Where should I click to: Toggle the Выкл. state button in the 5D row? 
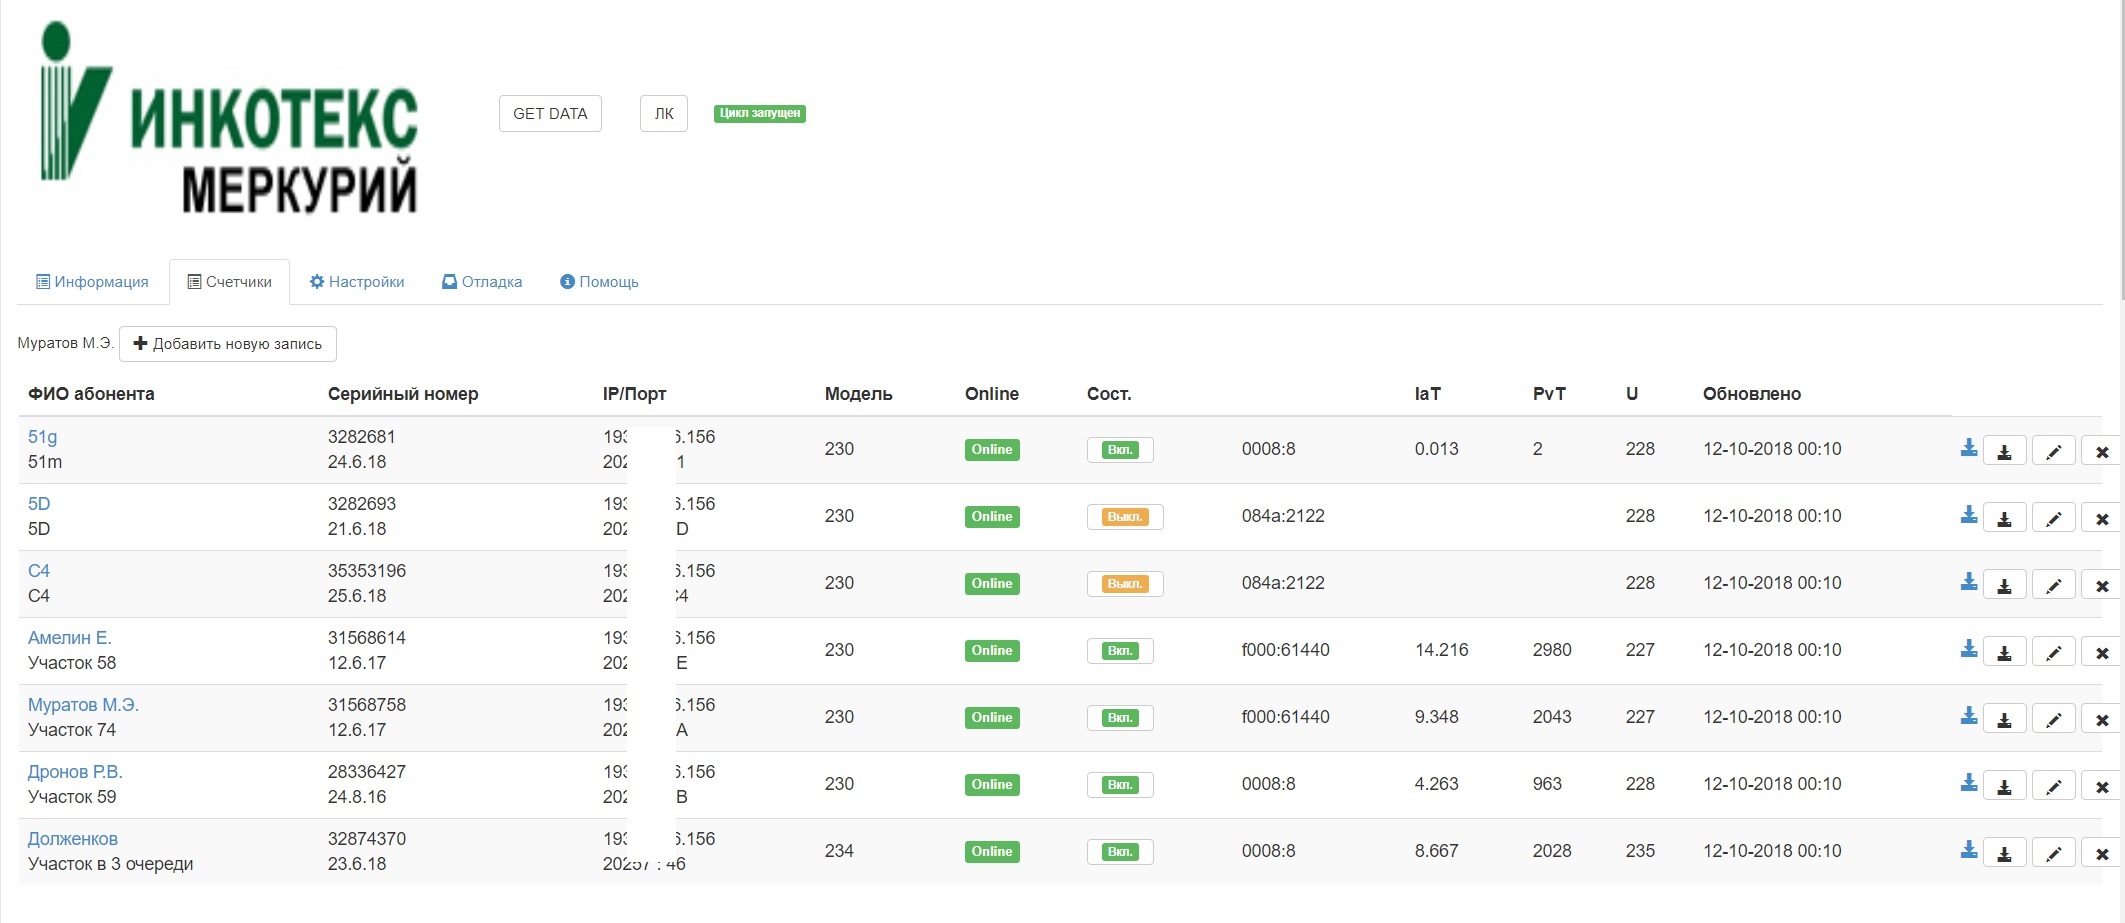(x=1124, y=517)
